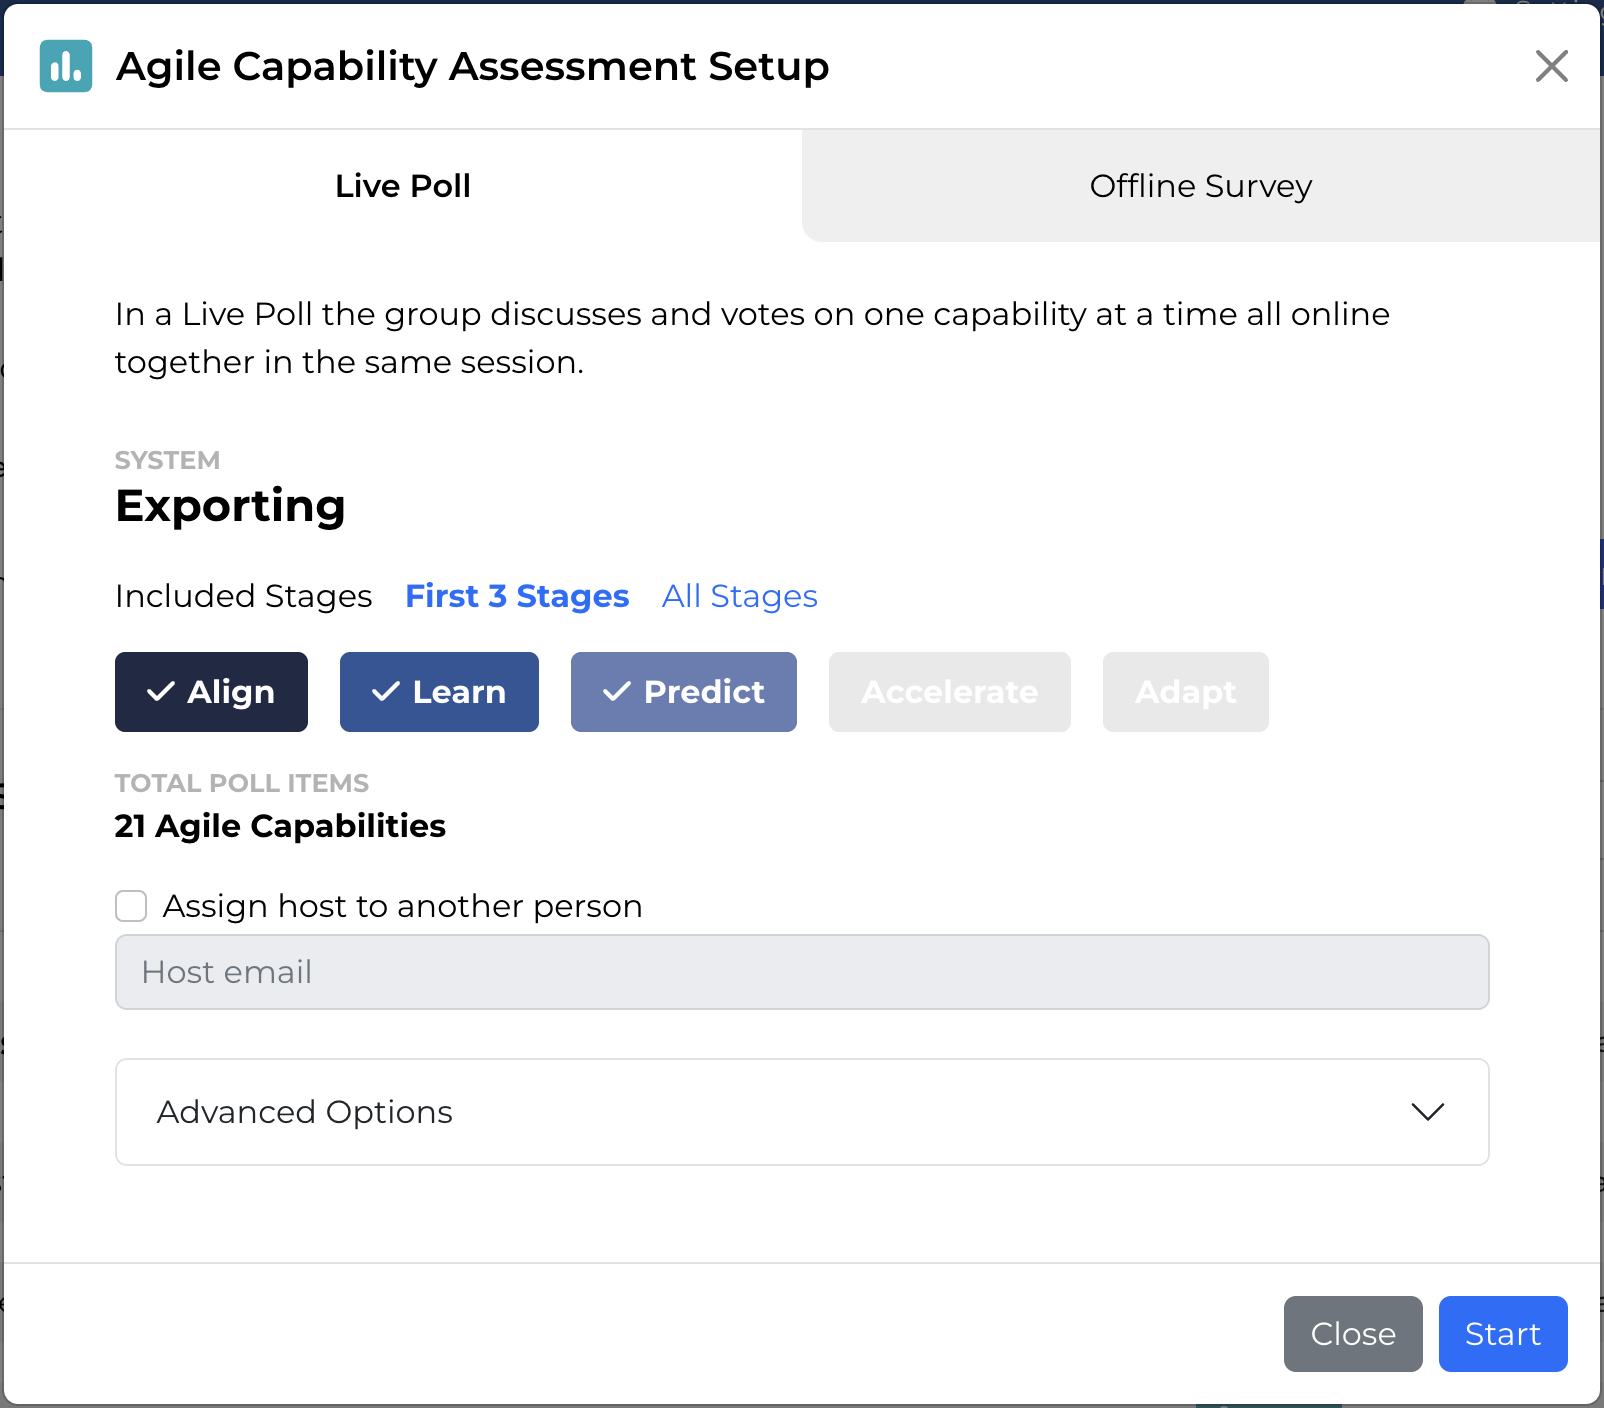This screenshot has width=1604, height=1408.
Task: Choose the First 3 Stages link
Action: click(517, 596)
